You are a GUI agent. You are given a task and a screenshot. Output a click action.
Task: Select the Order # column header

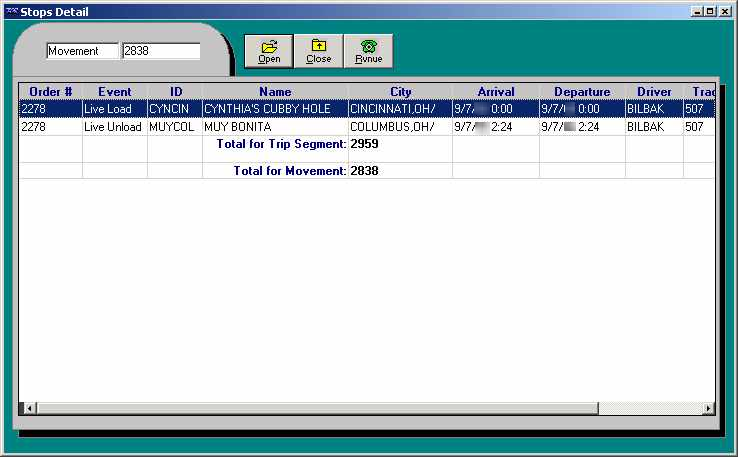pyautogui.click(x=51, y=91)
